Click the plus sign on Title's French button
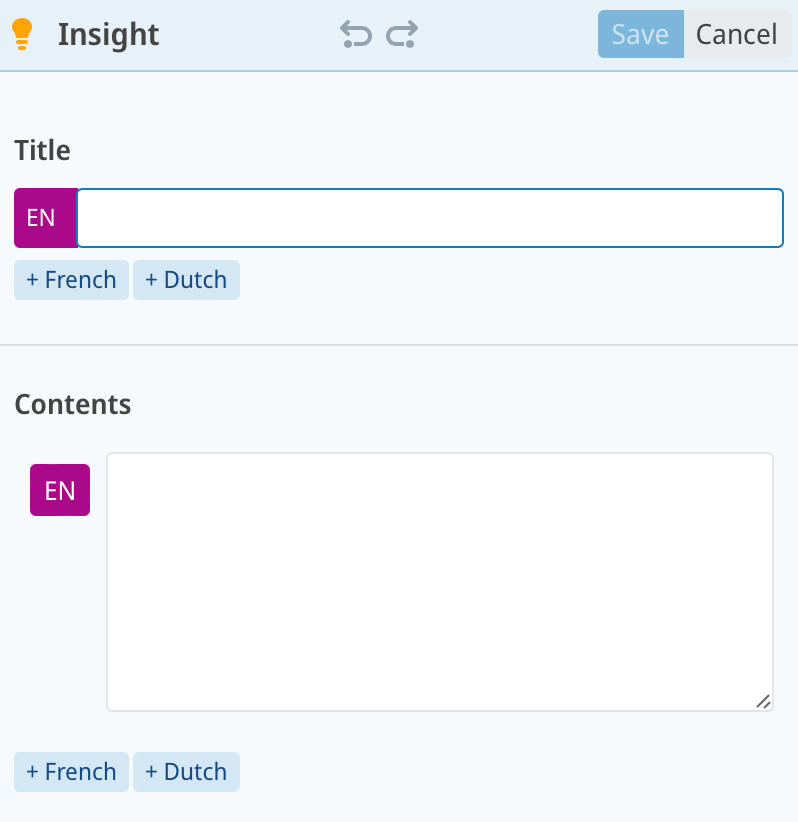Screen dimensions: 798x822 tap(32, 280)
